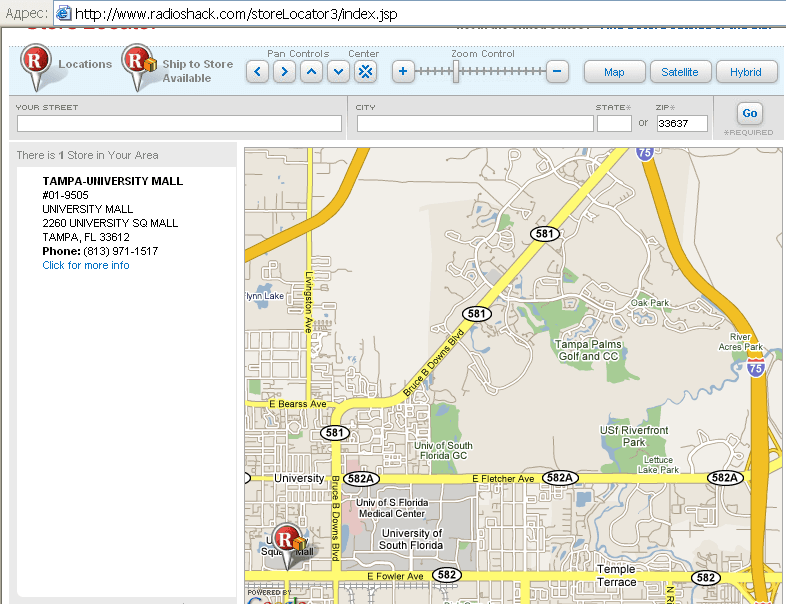Click the Univ of S Florida Medical Center label

[392, 508]
